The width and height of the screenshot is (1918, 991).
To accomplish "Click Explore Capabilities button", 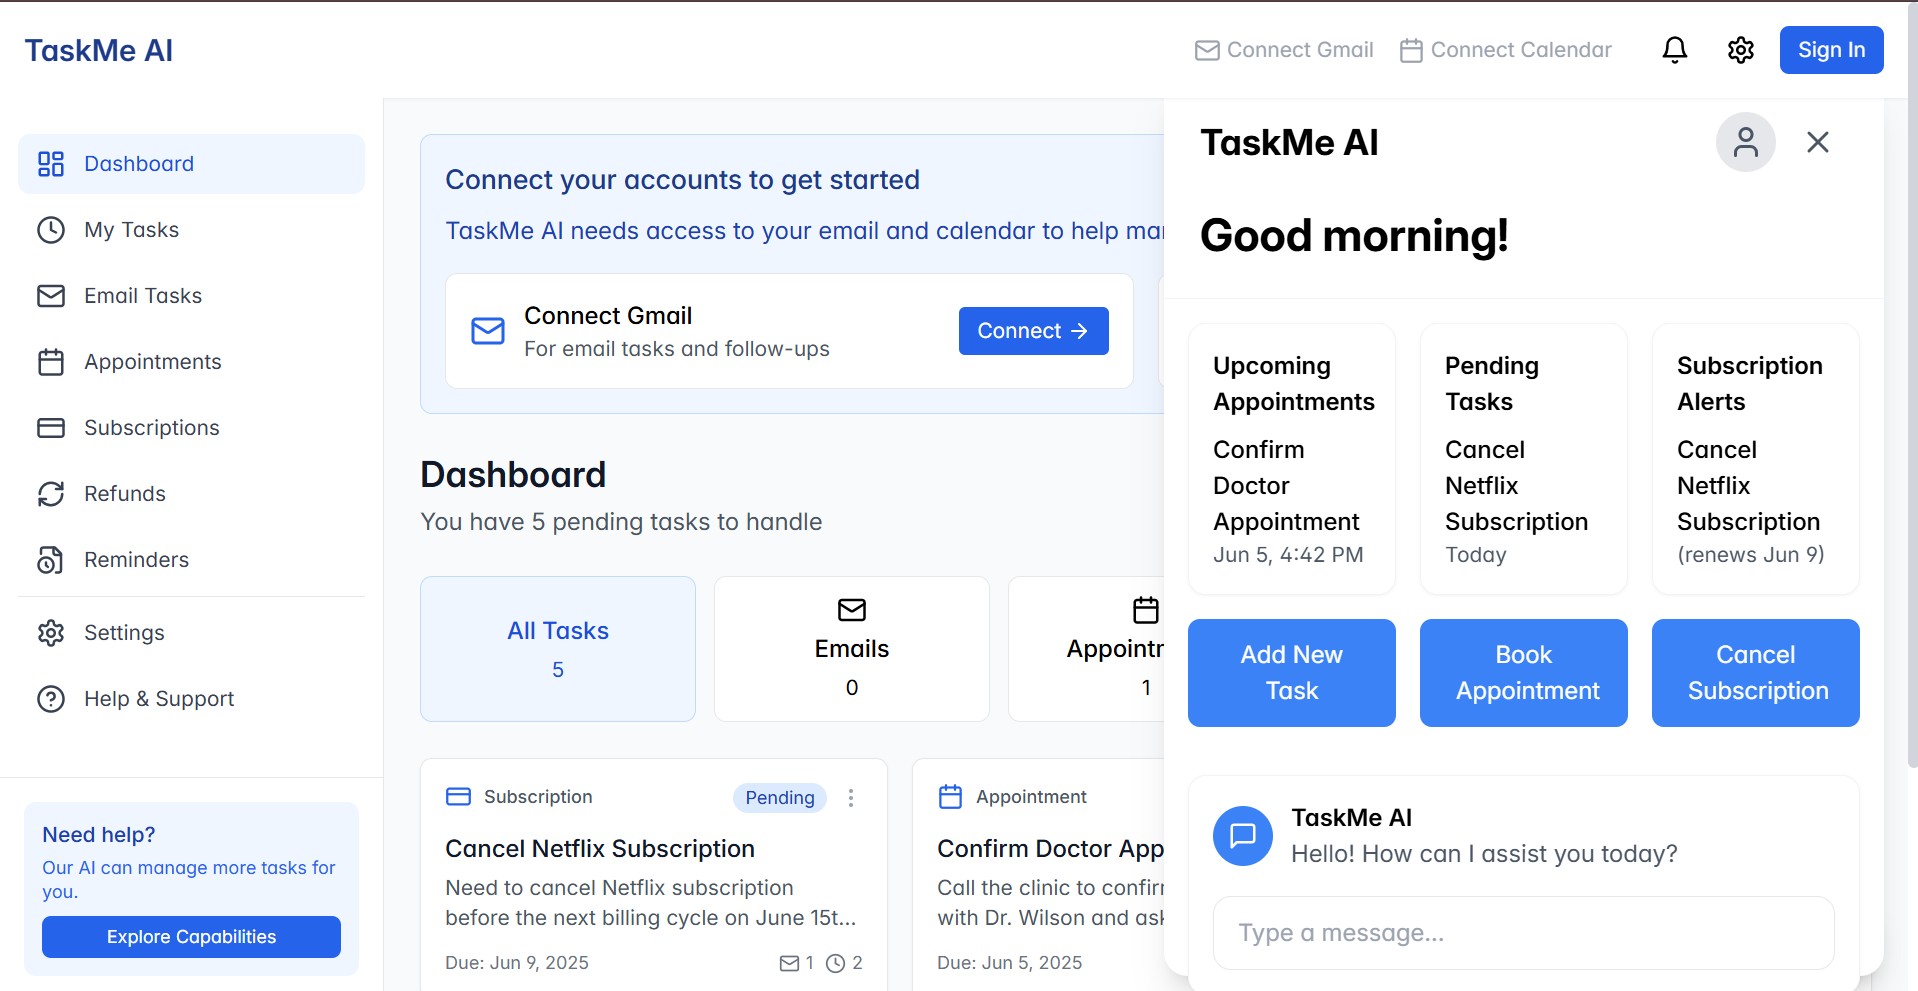I will 191,937.
